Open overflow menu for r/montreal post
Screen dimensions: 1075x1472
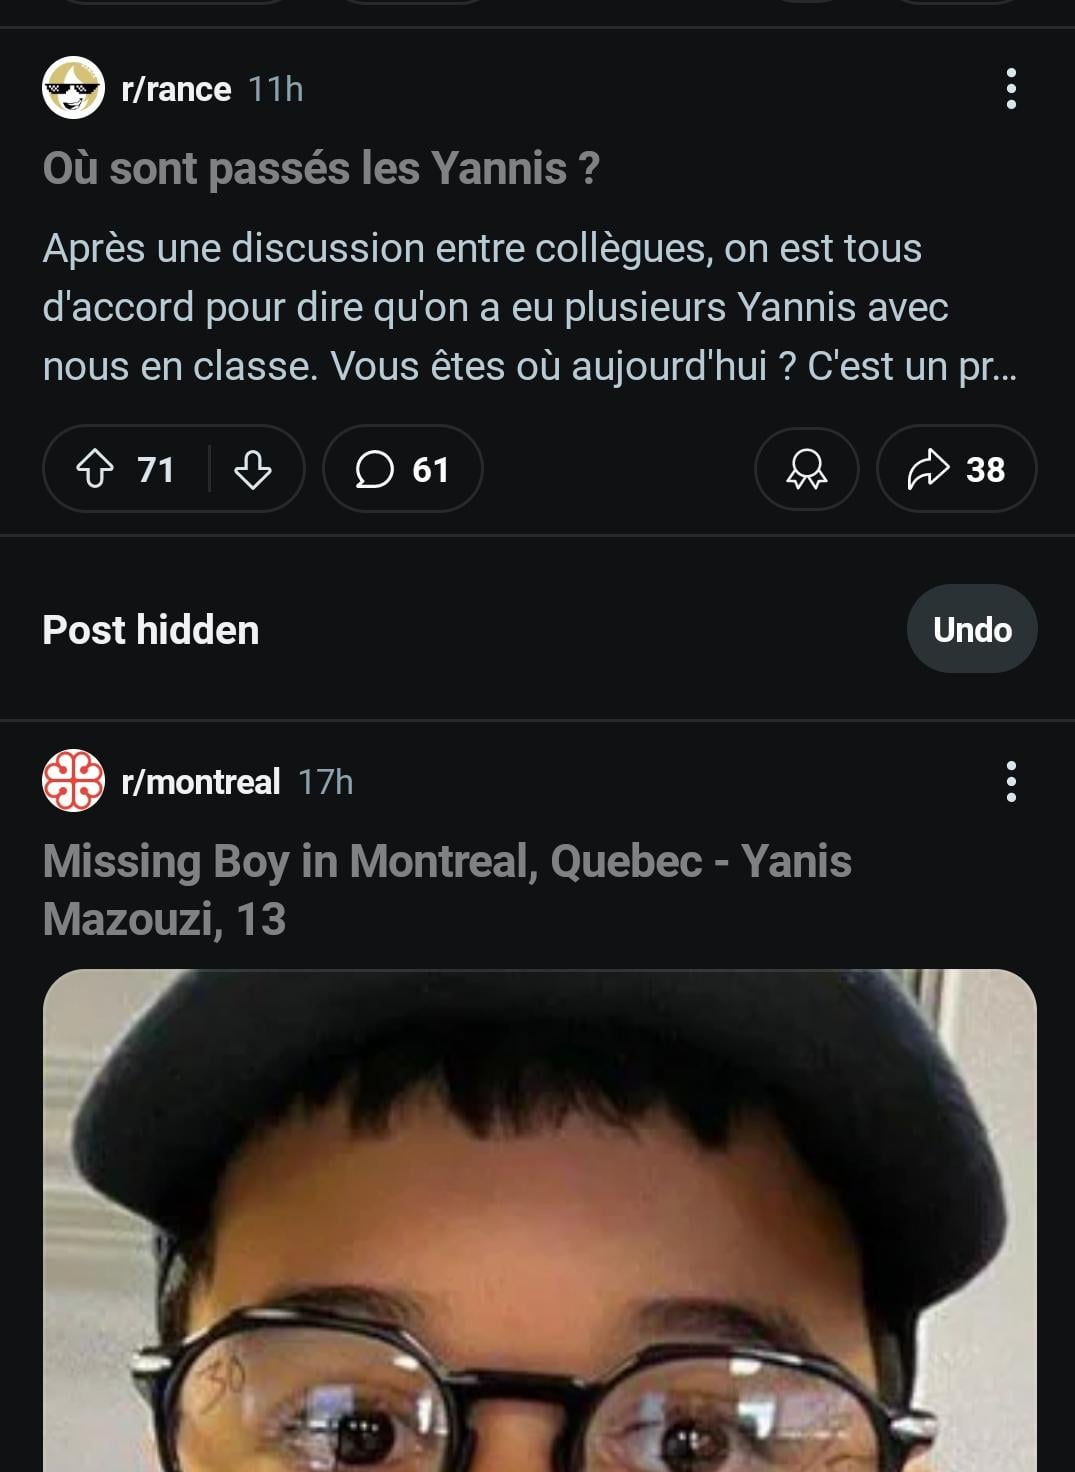(x=1011, y=781)
